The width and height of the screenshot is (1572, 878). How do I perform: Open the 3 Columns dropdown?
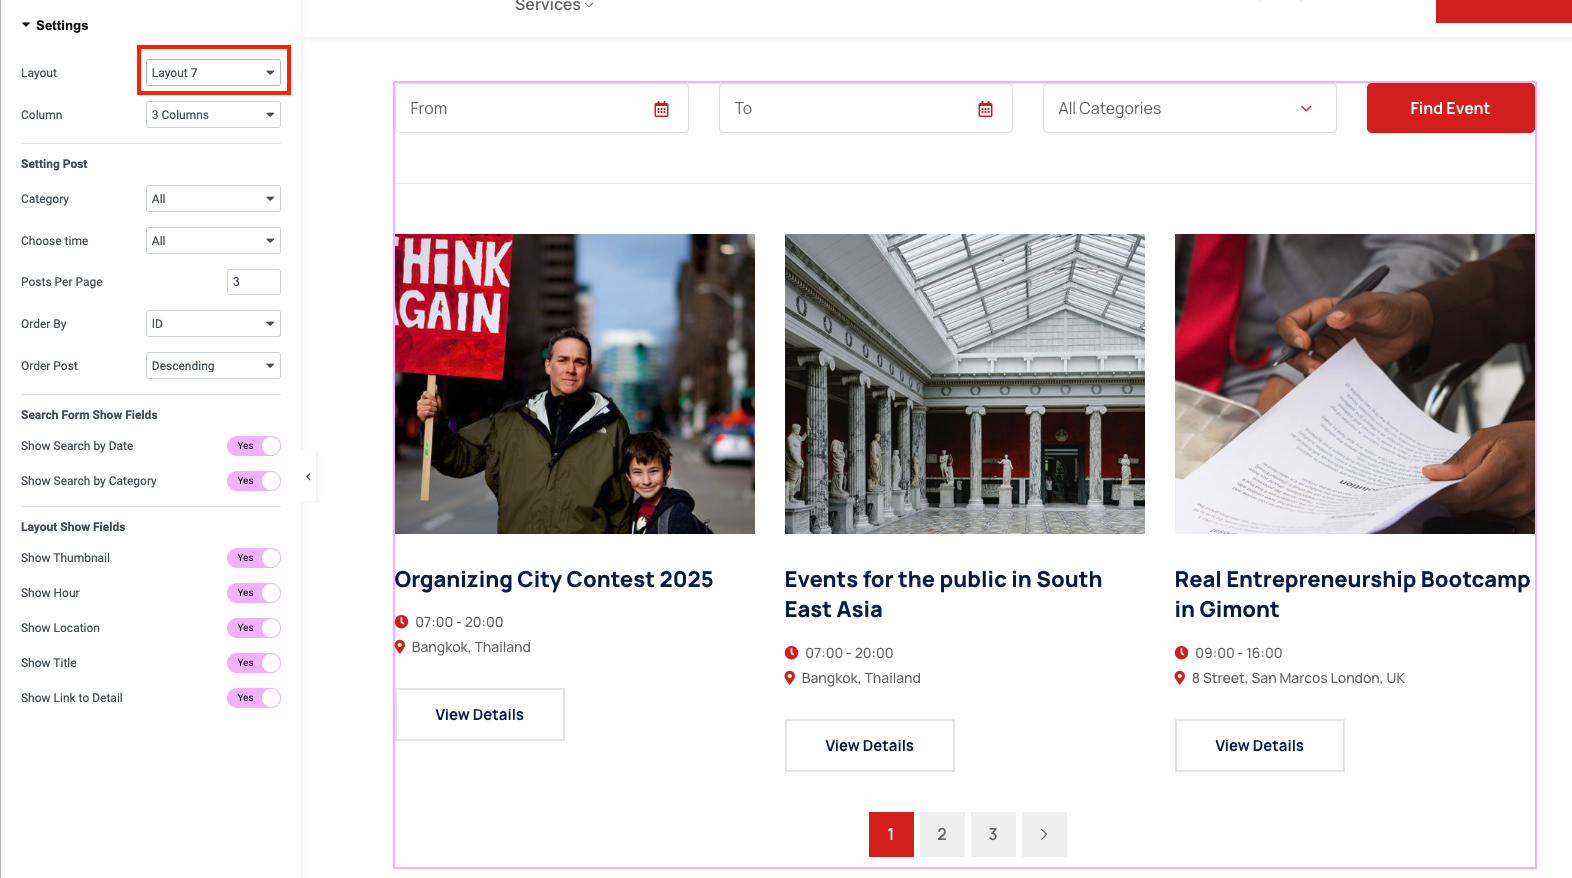(213, 115)
